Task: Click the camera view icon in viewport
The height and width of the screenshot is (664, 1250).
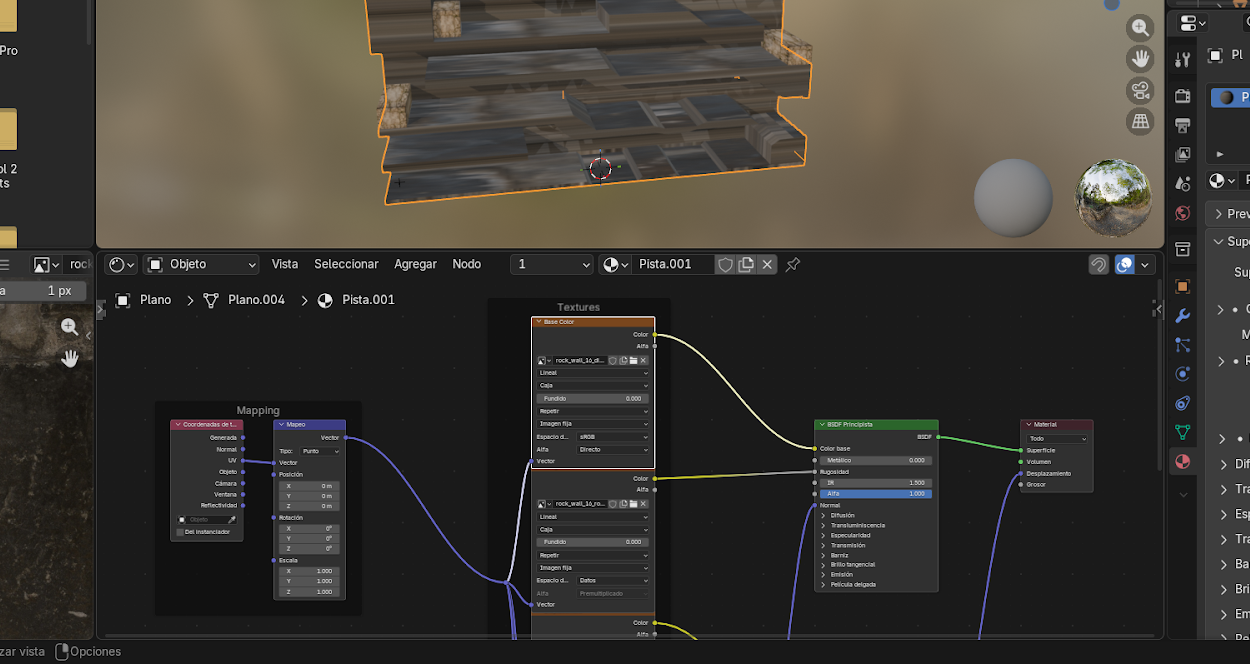Action: (1140, 91)
